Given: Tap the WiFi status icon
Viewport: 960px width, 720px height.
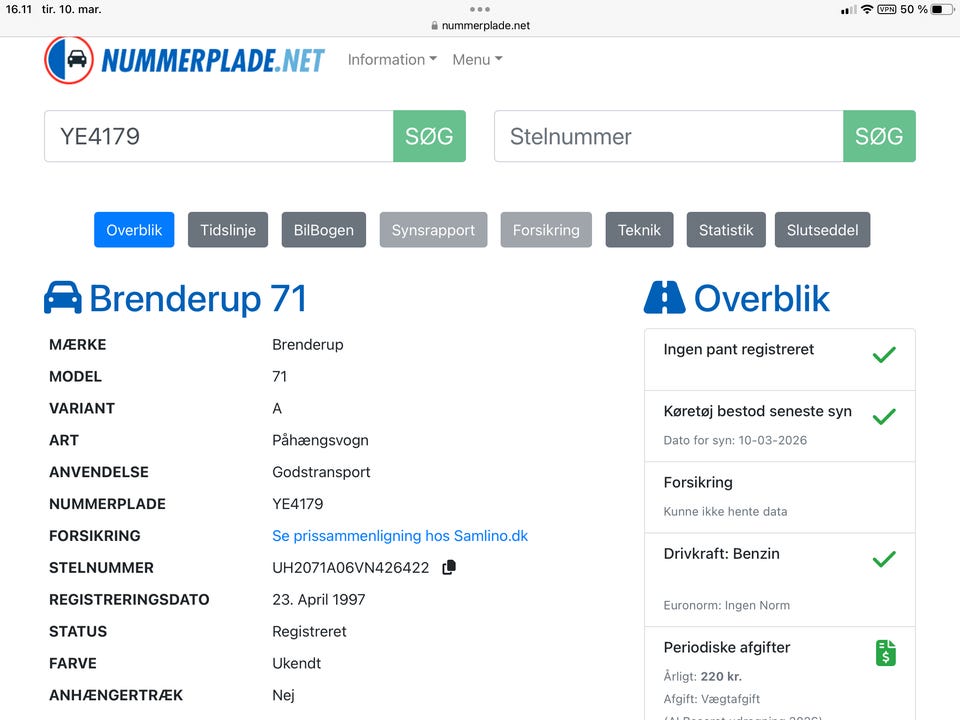Looking at the screenshot, I should pyautogui.click(x=866, y=9).
